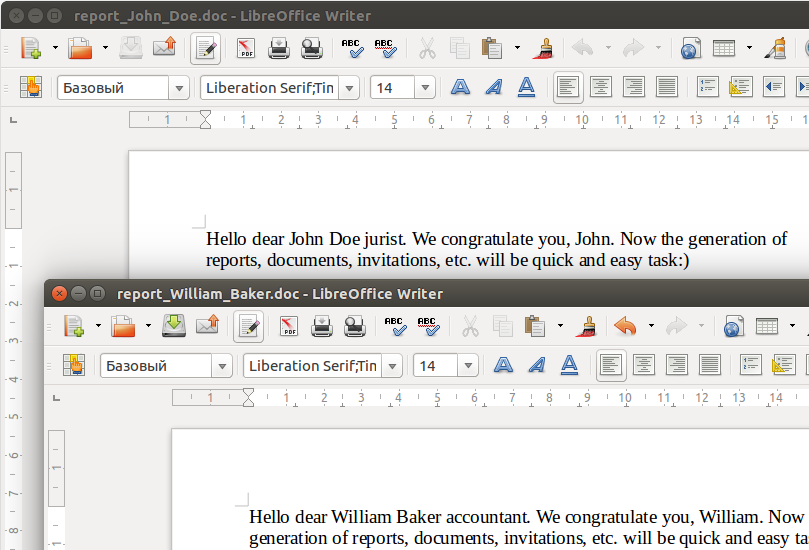Align right in John_Doe window
Image resolution: width=809 pixels, height=550 pixels.
pos(634,87)
